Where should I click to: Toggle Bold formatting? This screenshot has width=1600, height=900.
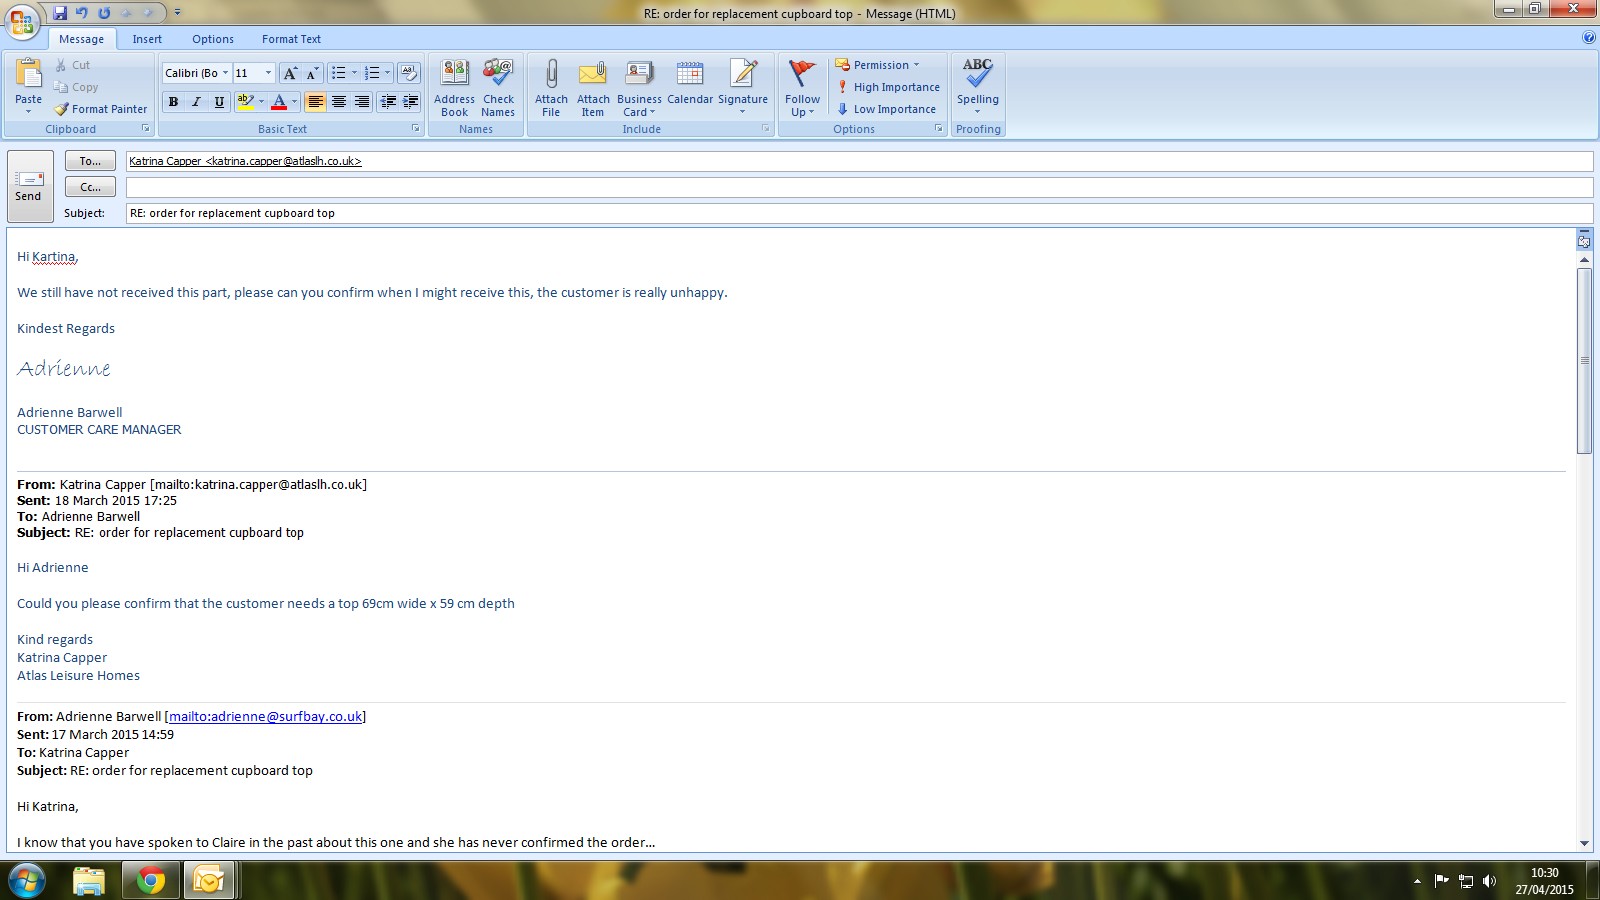(x=174, y=102)
